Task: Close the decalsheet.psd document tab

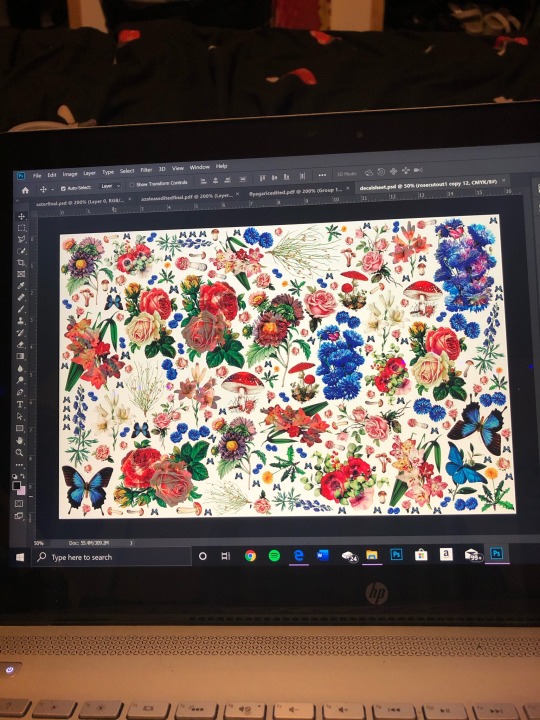Action: 504,181
